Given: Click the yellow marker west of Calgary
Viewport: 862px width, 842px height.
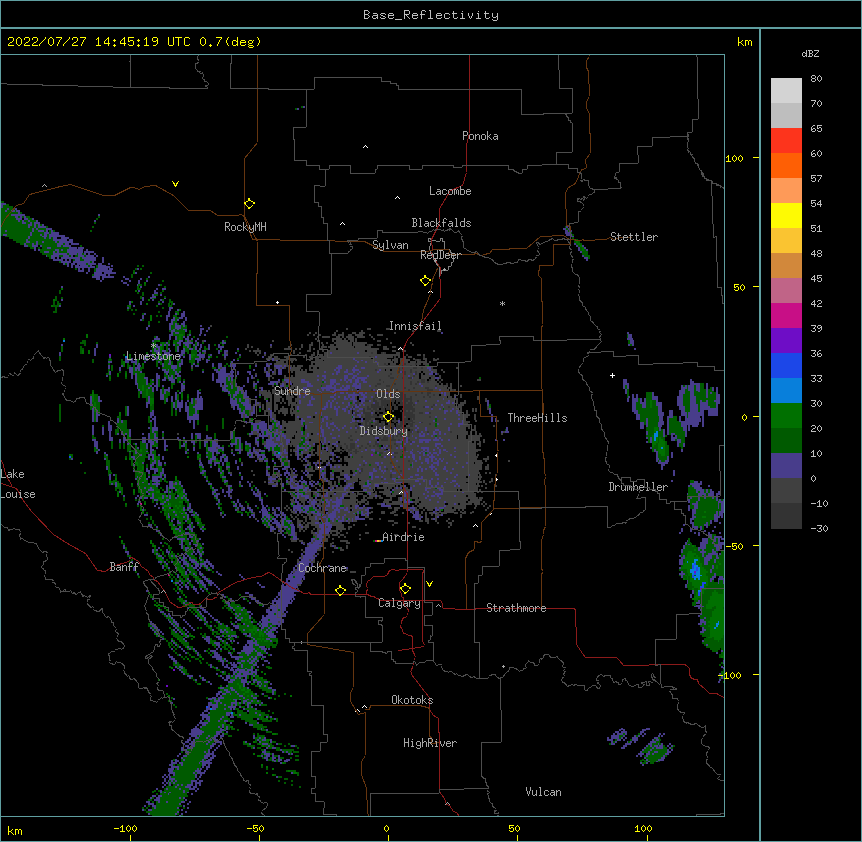Looking at the screenshot, I should (x=340, y=590).
